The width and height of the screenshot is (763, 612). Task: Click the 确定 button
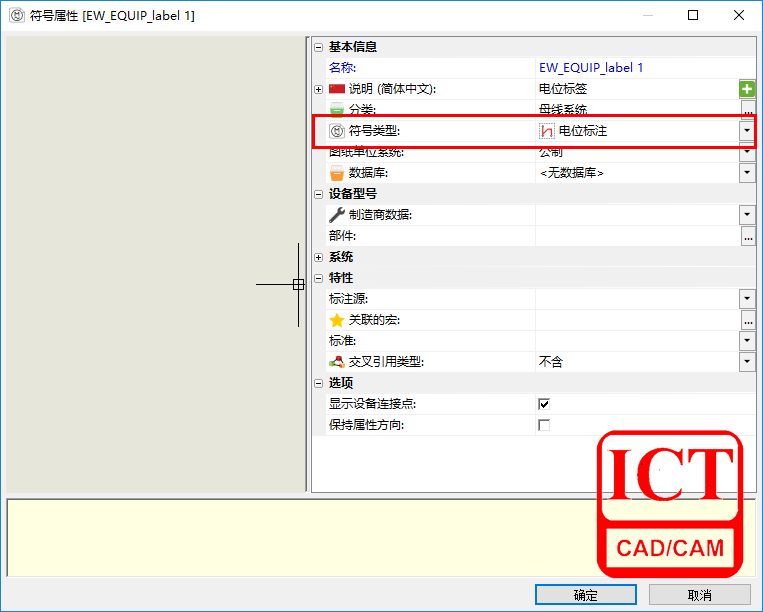[585, 595]
